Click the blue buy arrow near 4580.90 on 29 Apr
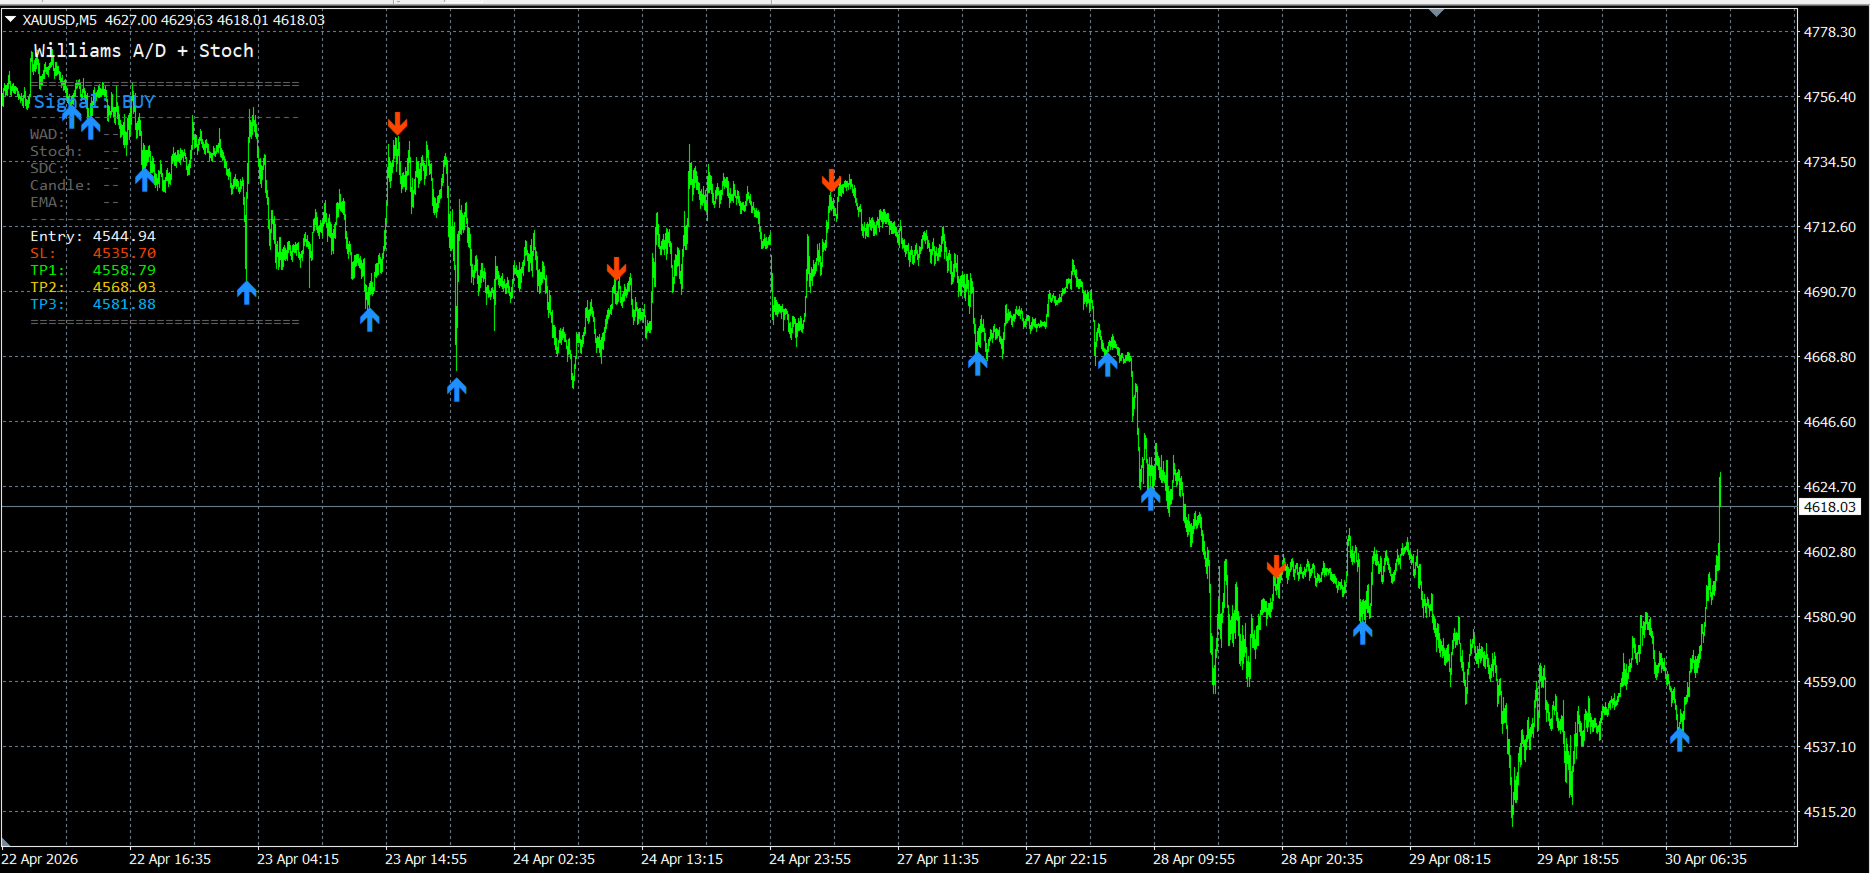1870x873 pixels. coord(1362,632)
